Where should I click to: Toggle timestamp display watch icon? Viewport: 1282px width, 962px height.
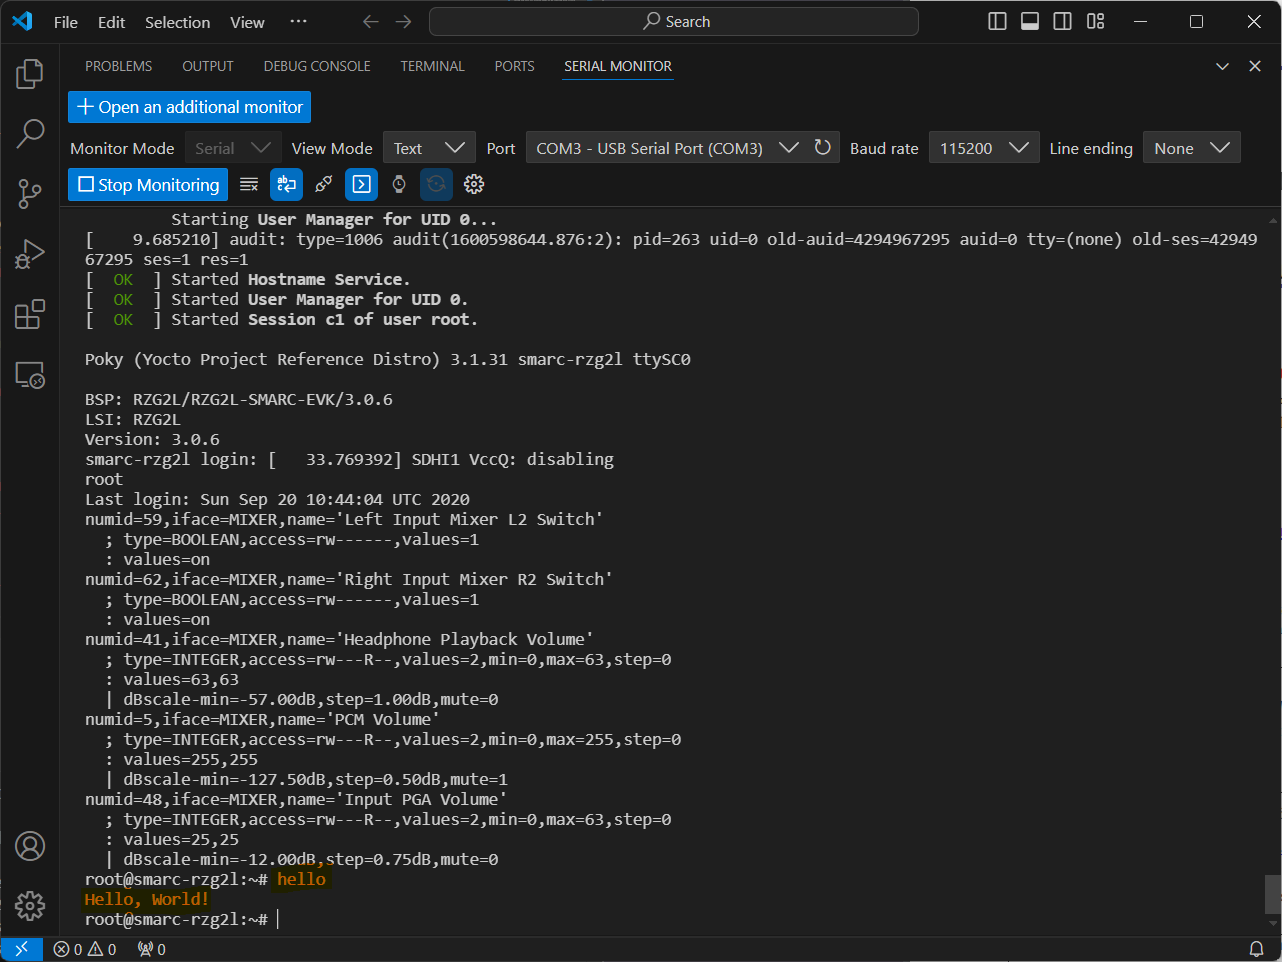point(399,184)
